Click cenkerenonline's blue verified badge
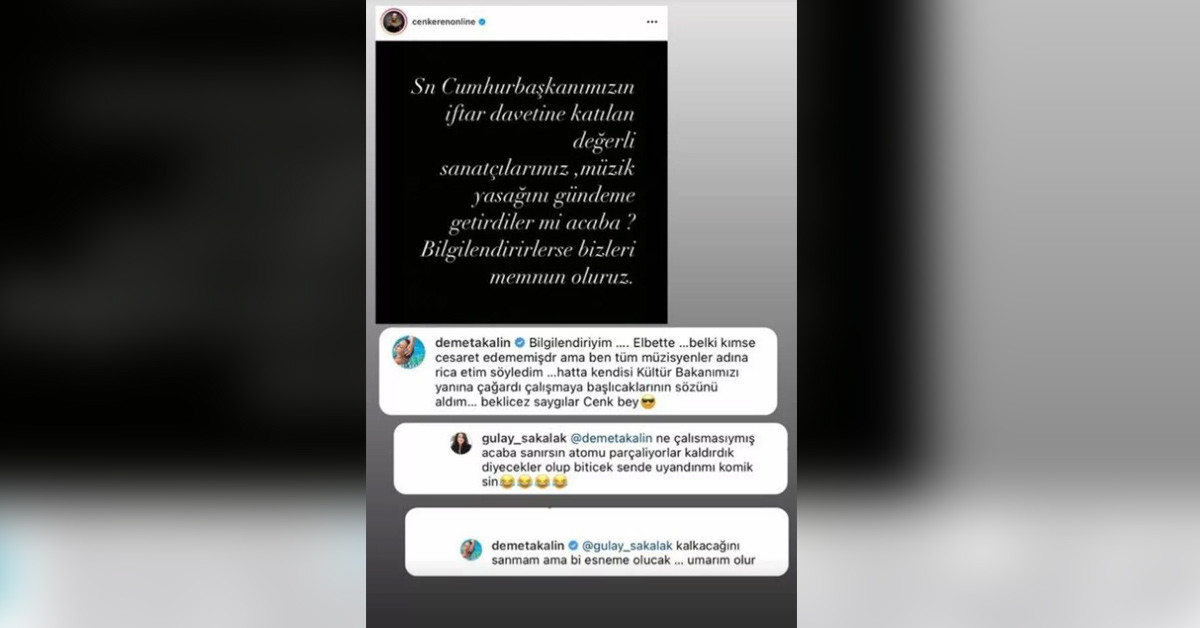 click(x=483, y=21)
